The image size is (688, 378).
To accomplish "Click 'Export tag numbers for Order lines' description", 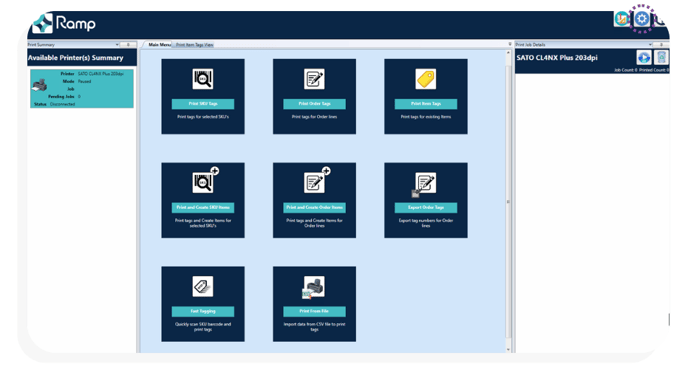I will 426,223.
